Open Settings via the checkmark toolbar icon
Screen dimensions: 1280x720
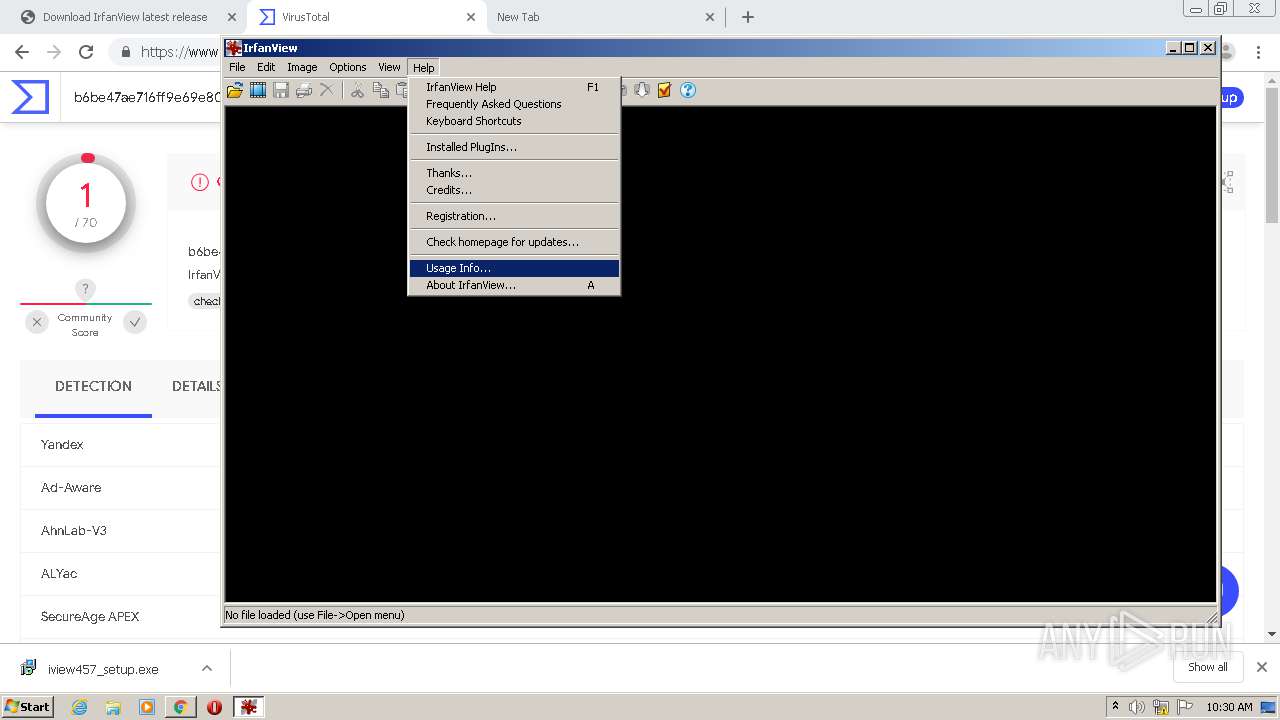tap(664, 90)
